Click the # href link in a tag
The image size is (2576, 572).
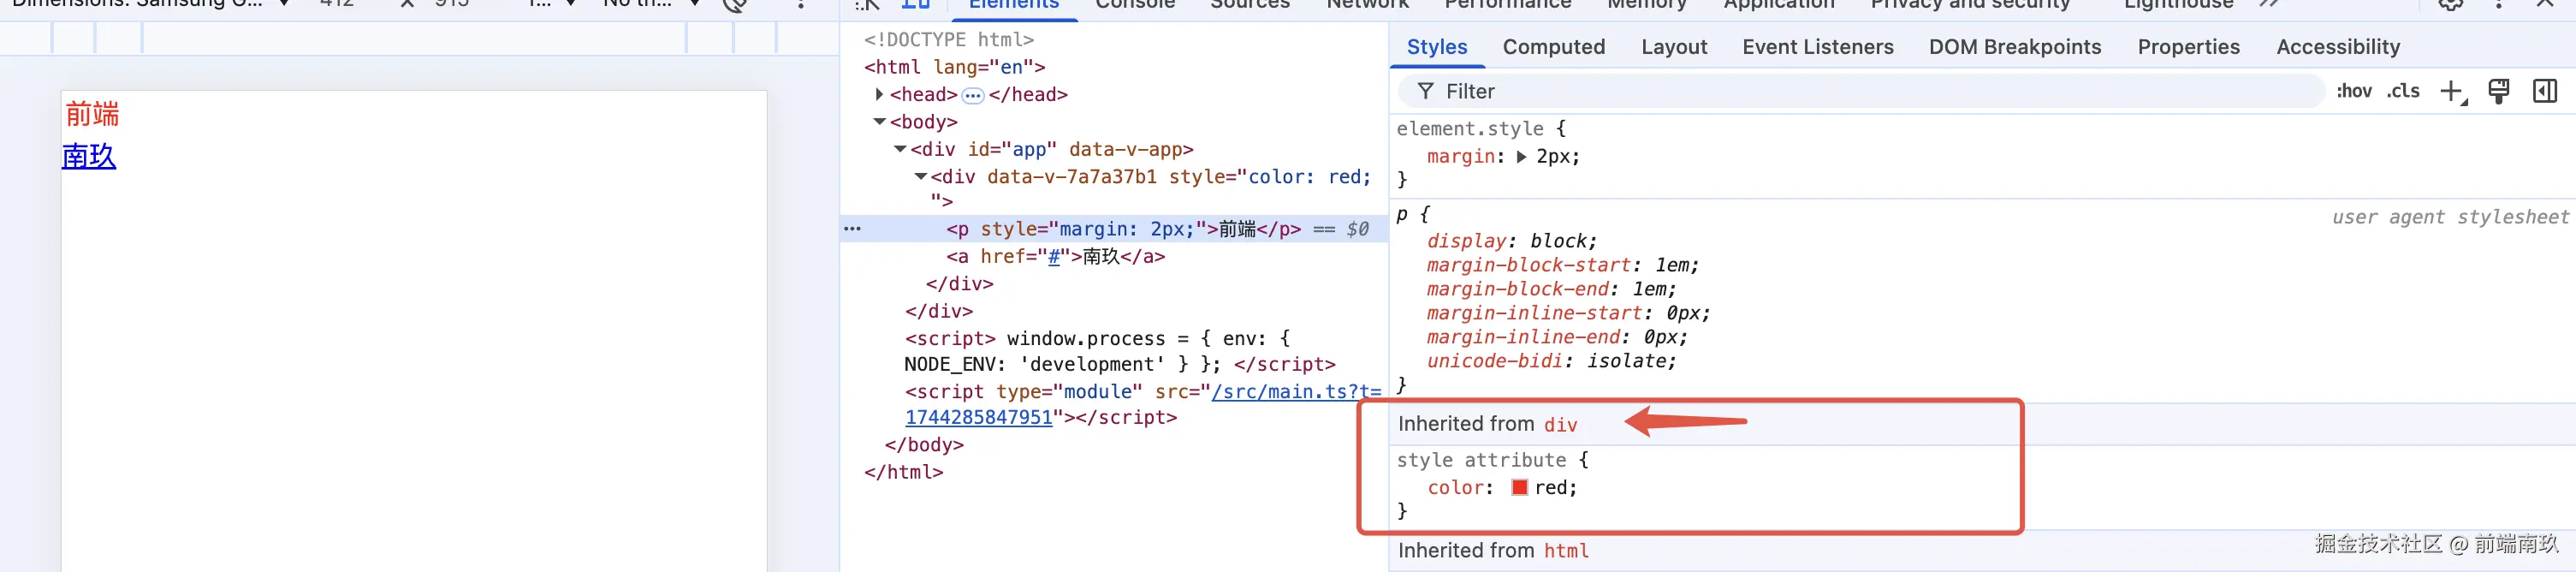(x=1053, y=257)
